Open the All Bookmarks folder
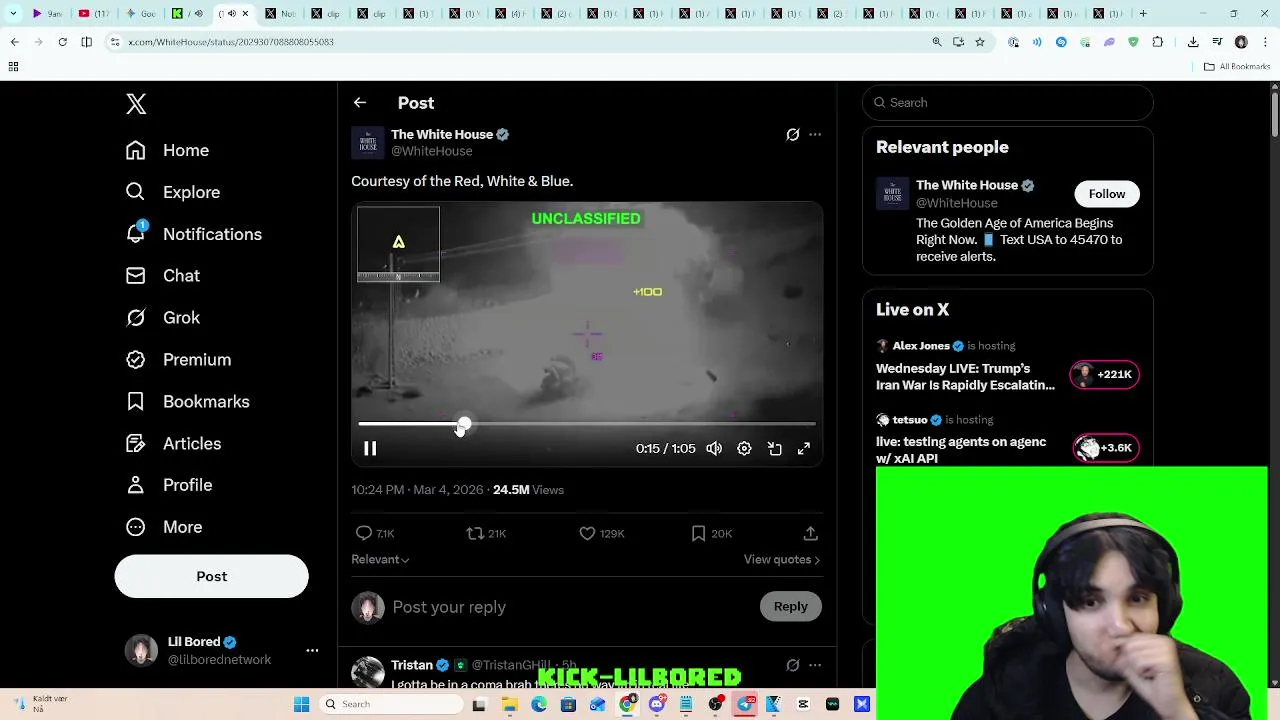 1237,67
